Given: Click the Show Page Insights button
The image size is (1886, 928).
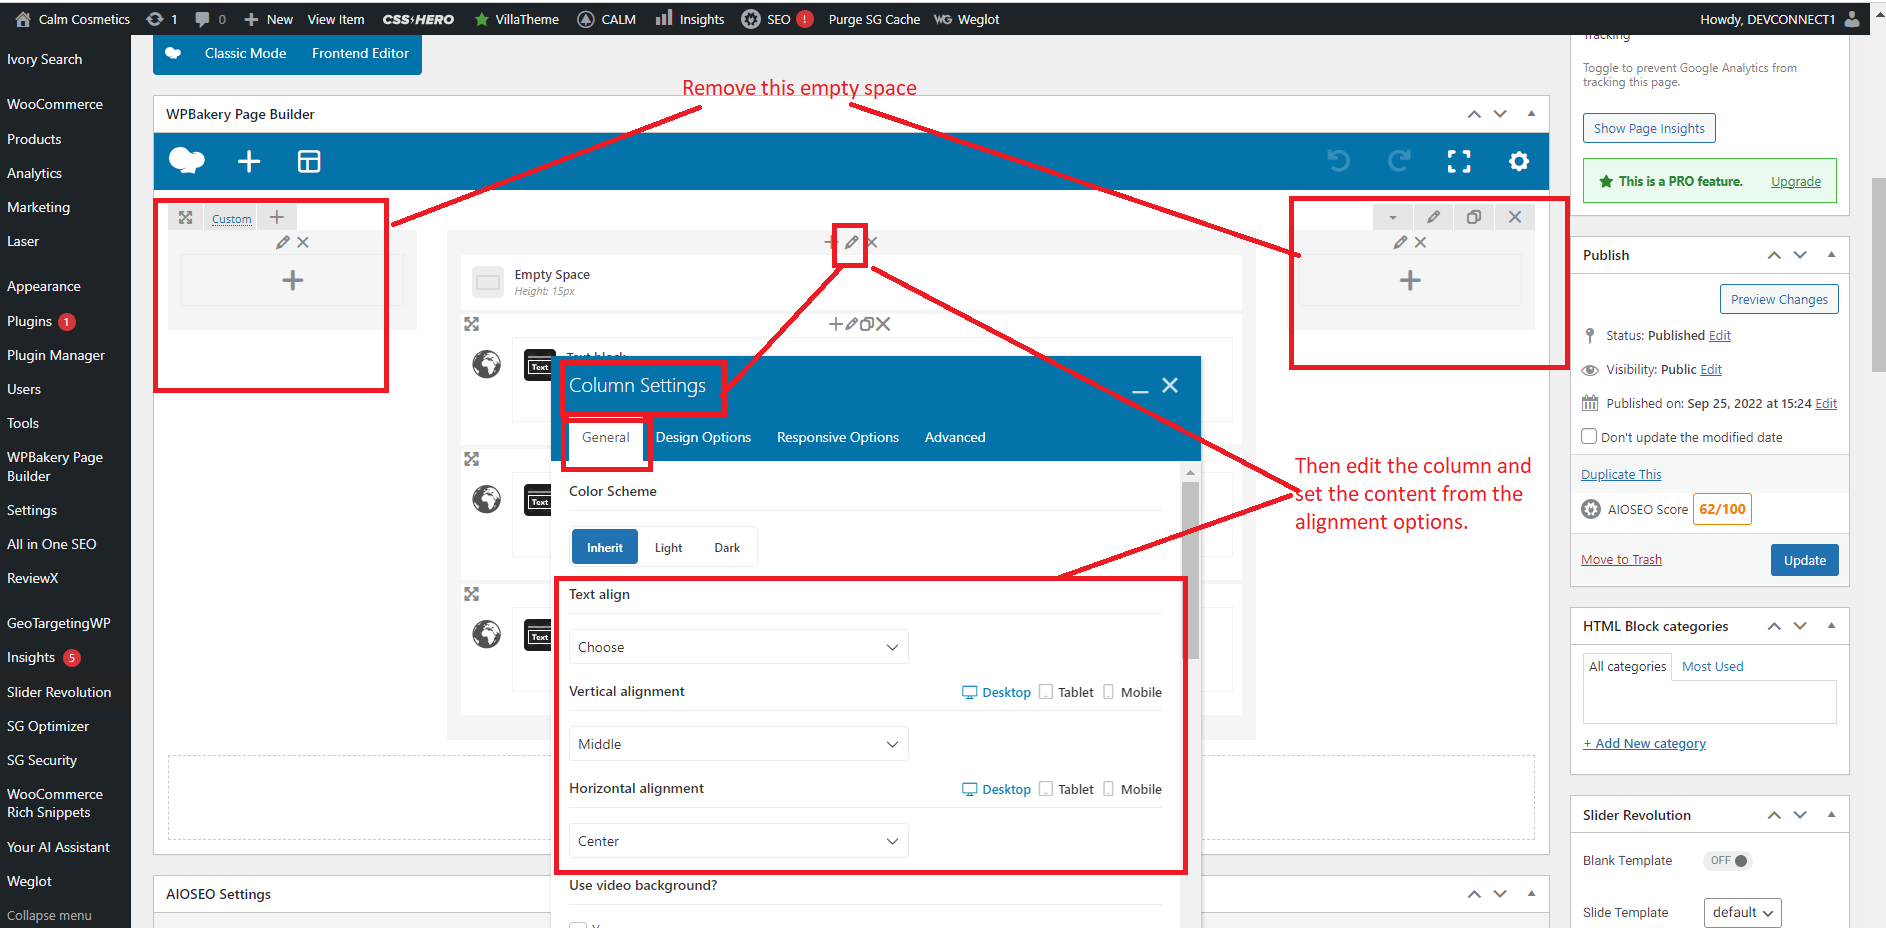Looking at the screenshot, I should 1649,128.
